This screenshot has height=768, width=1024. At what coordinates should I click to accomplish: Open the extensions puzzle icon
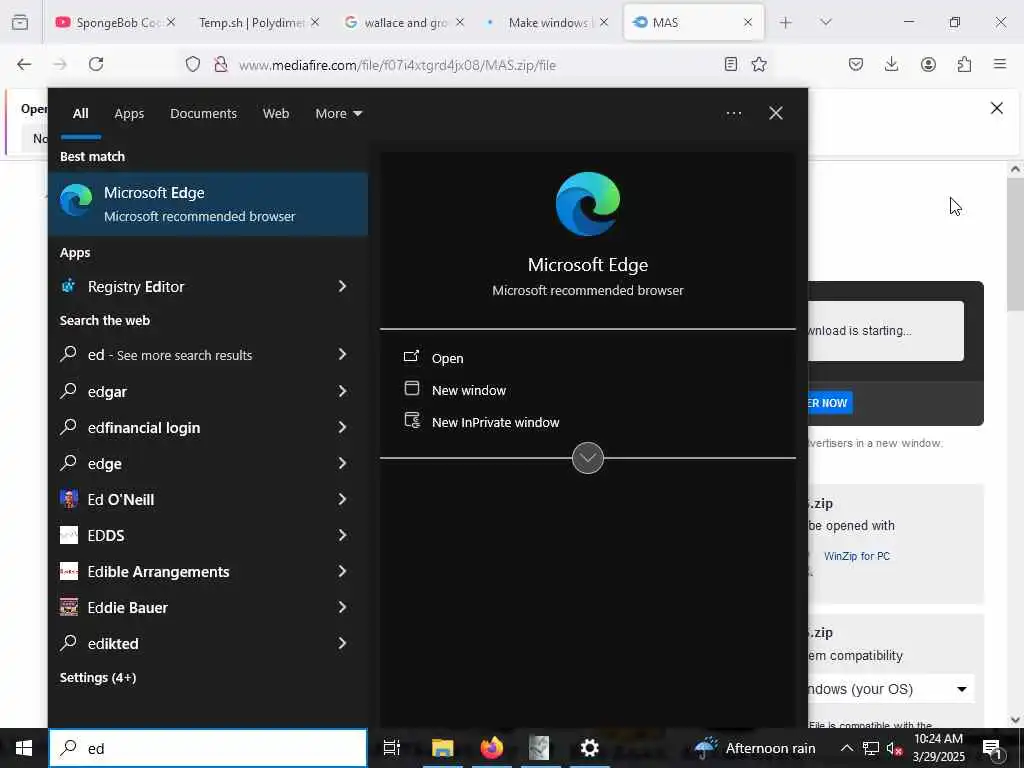pos(964,64)
